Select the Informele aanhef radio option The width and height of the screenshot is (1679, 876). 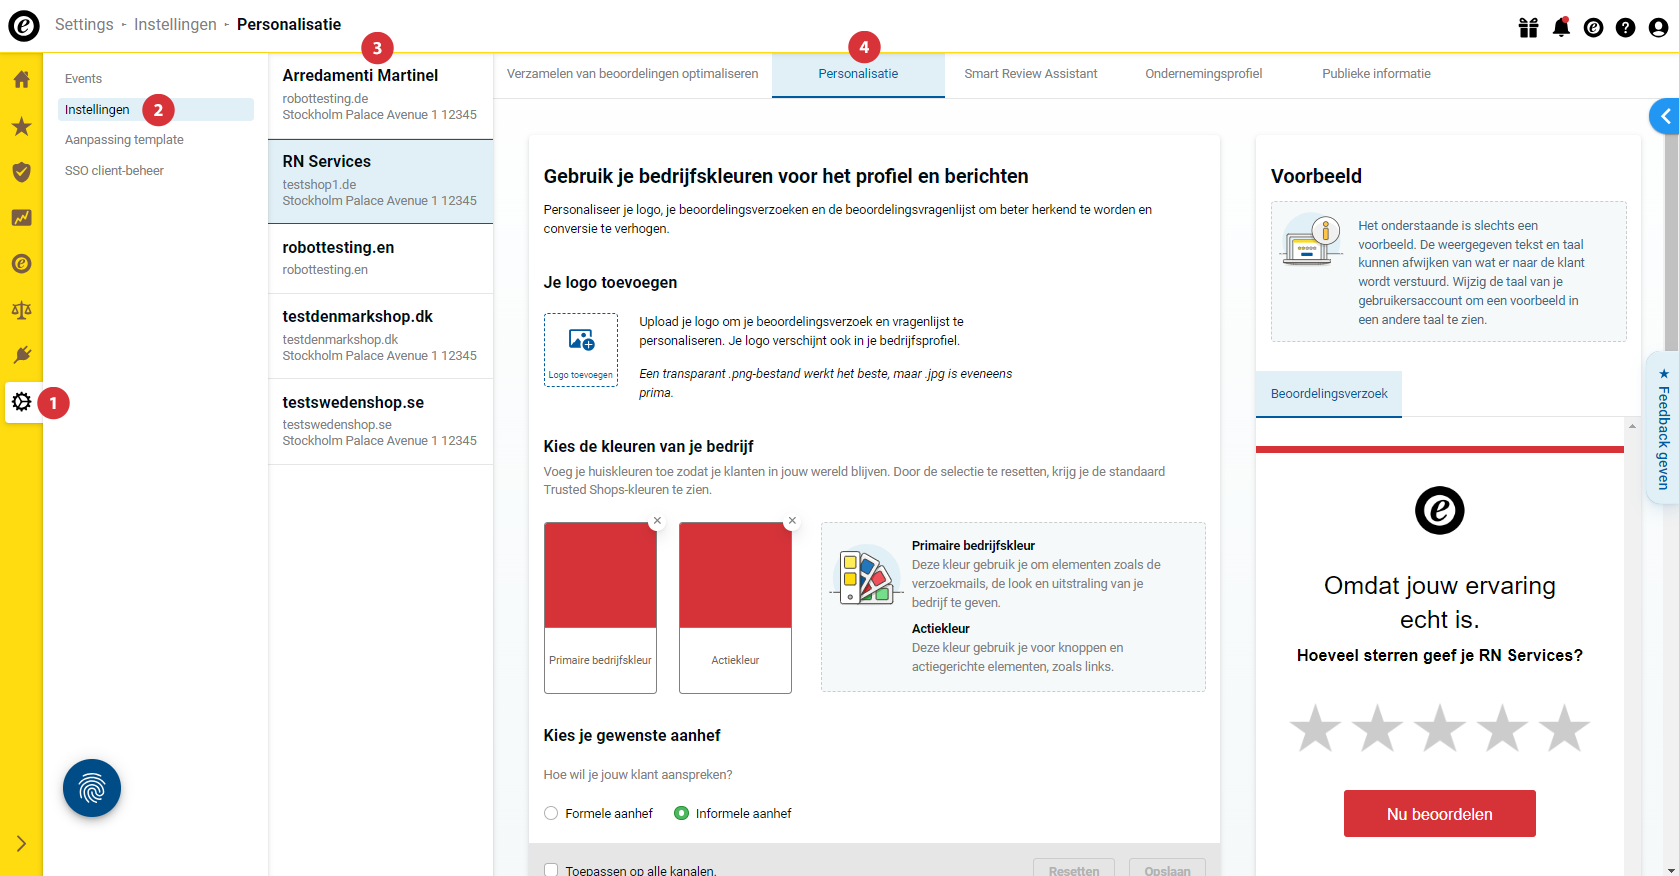pos(681,813)
